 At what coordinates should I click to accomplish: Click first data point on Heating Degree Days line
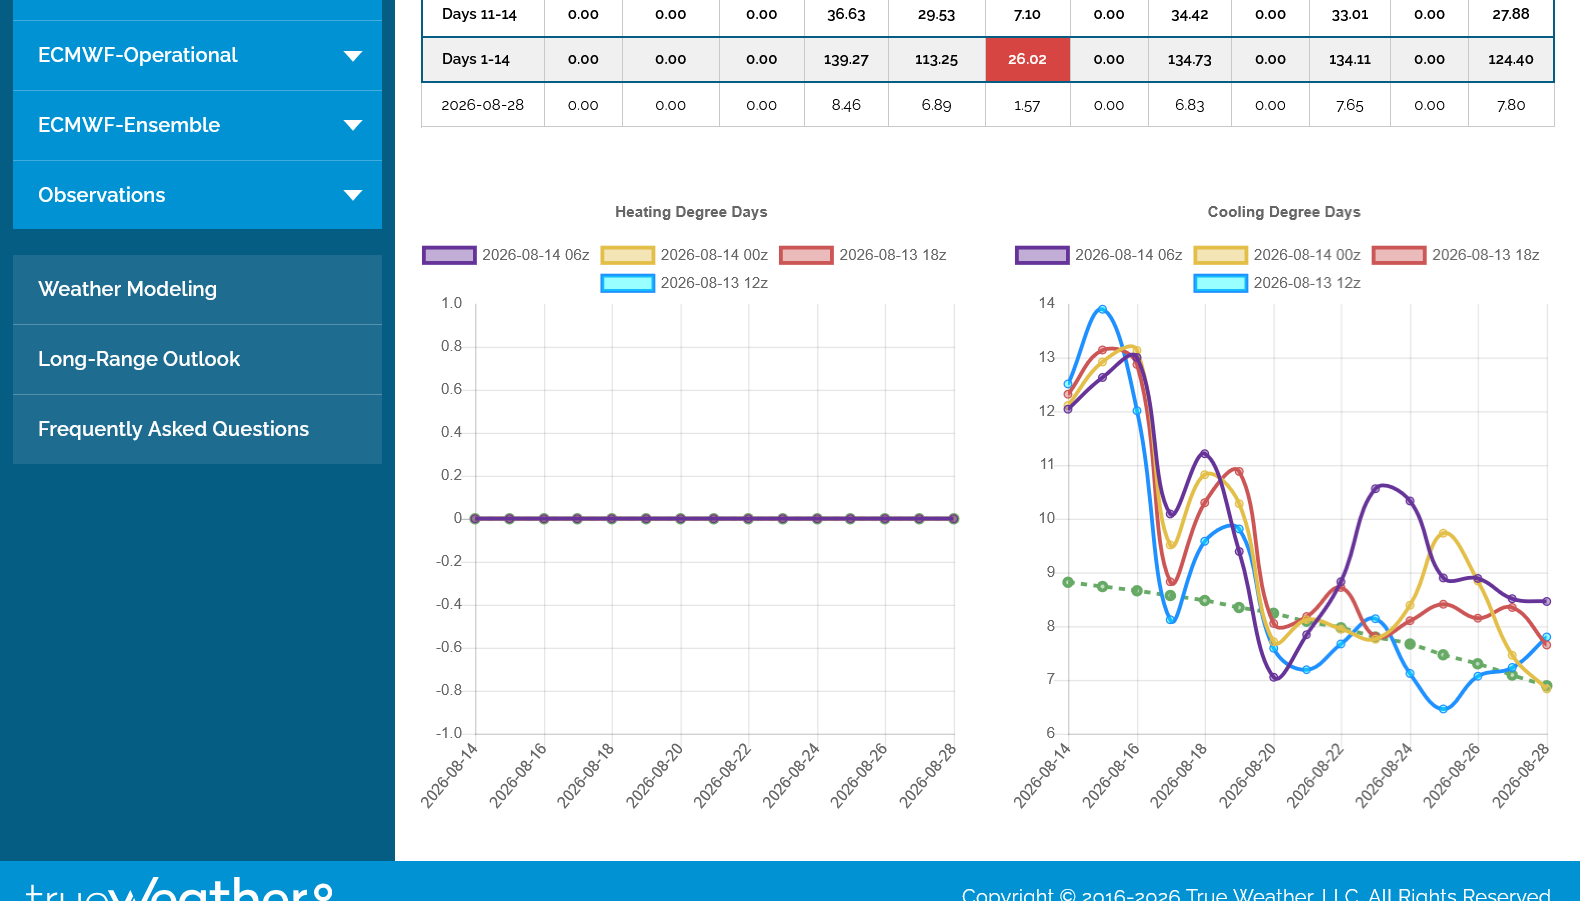tap(475, 519)
